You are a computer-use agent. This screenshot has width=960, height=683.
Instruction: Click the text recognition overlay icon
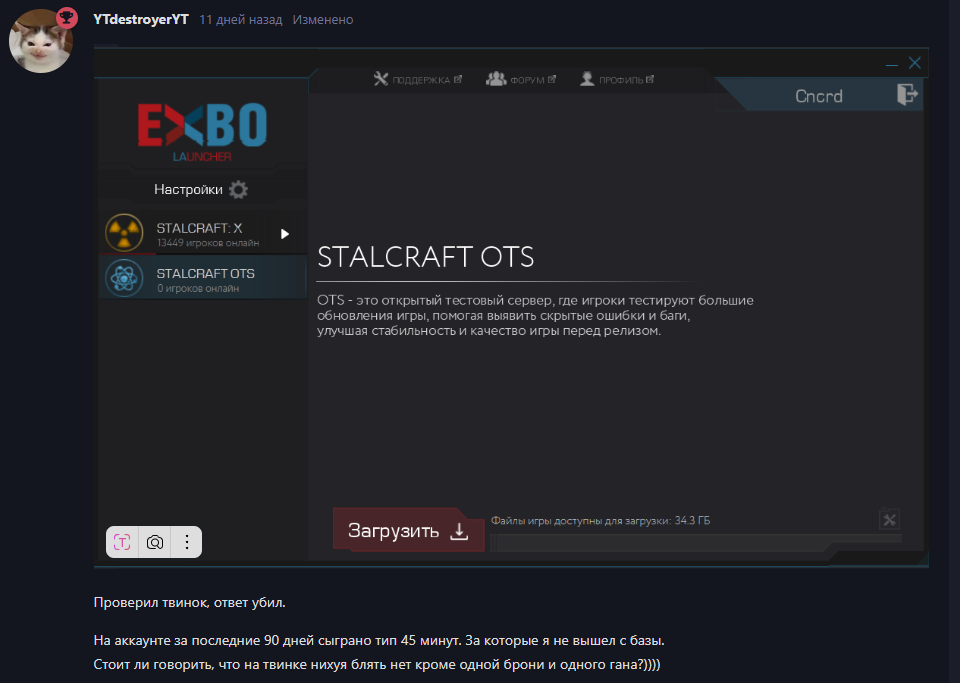122,542
